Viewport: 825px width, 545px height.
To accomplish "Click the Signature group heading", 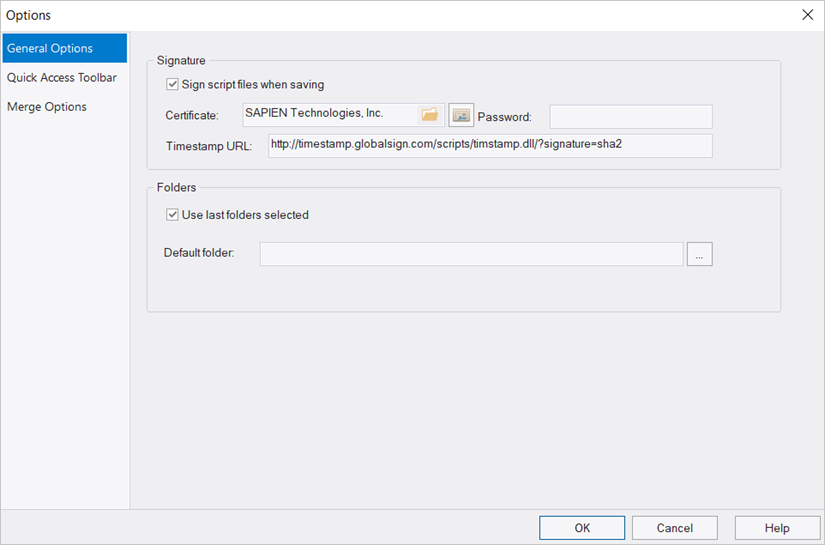I will [x=181, y=60].
